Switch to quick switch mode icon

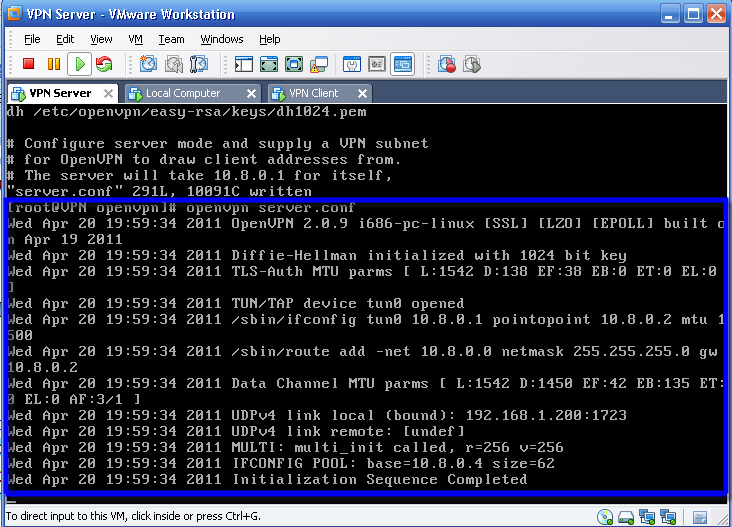(x=294, y=64)
